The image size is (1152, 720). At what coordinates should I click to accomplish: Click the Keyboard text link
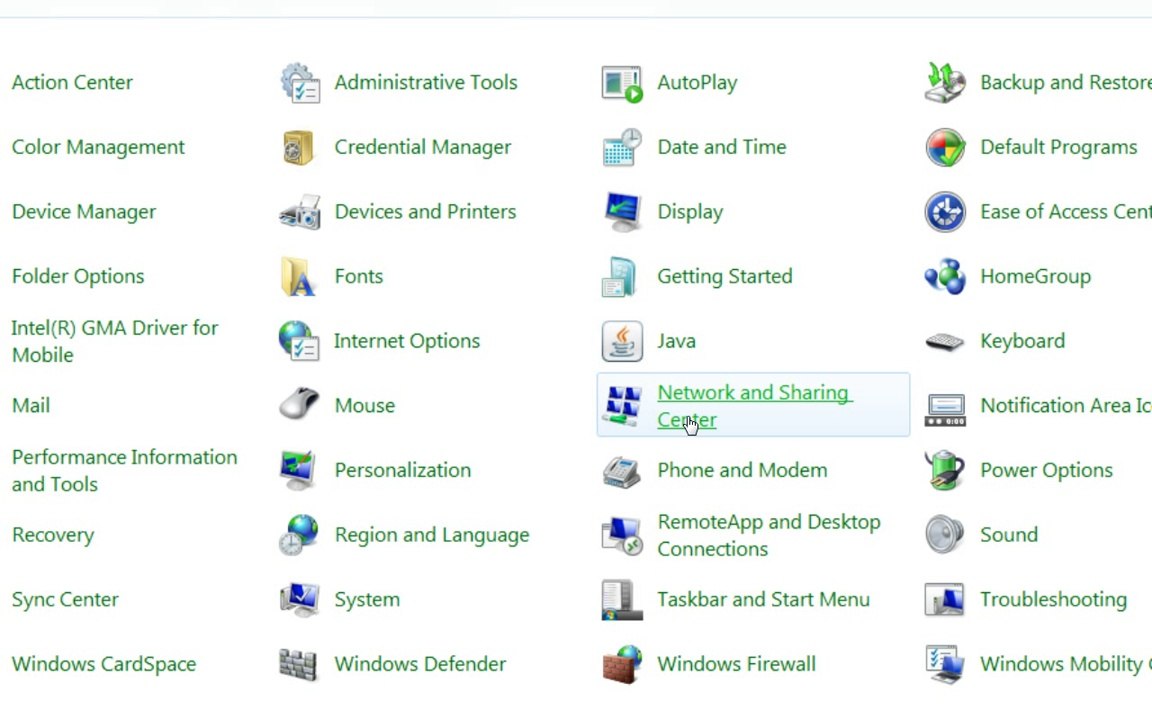1022,342
